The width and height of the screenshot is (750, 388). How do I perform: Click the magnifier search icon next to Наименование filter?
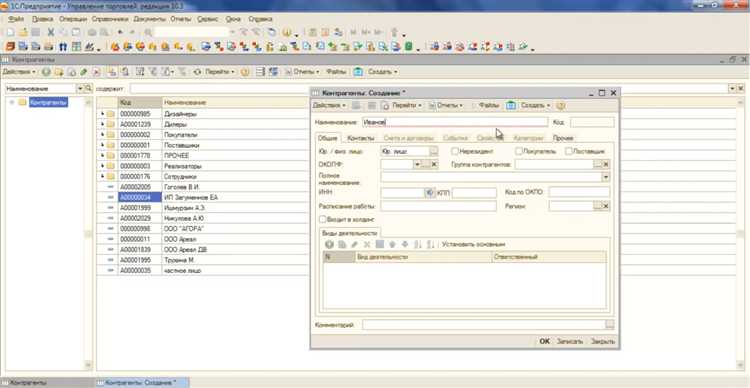[x=88, y=89]
